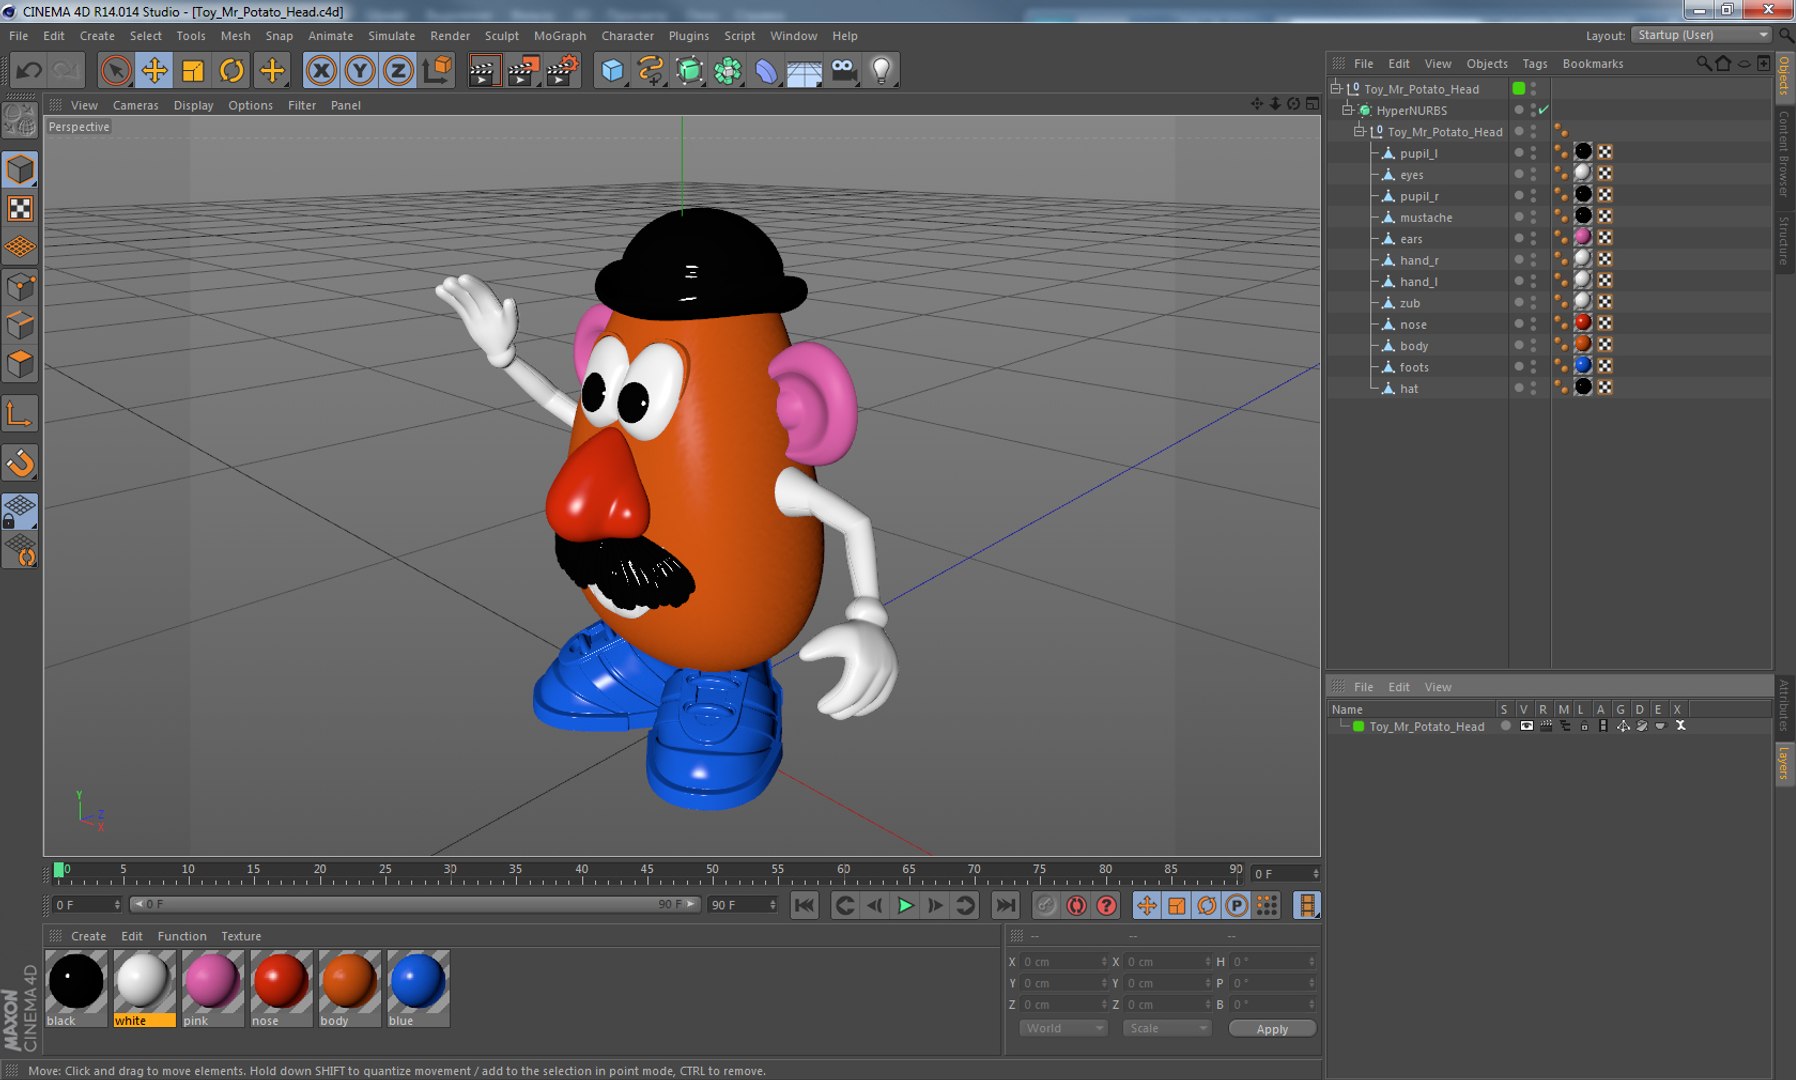Select the Live Selection tool
This screenshot has height=1080, width=1796.
[116, 70]
